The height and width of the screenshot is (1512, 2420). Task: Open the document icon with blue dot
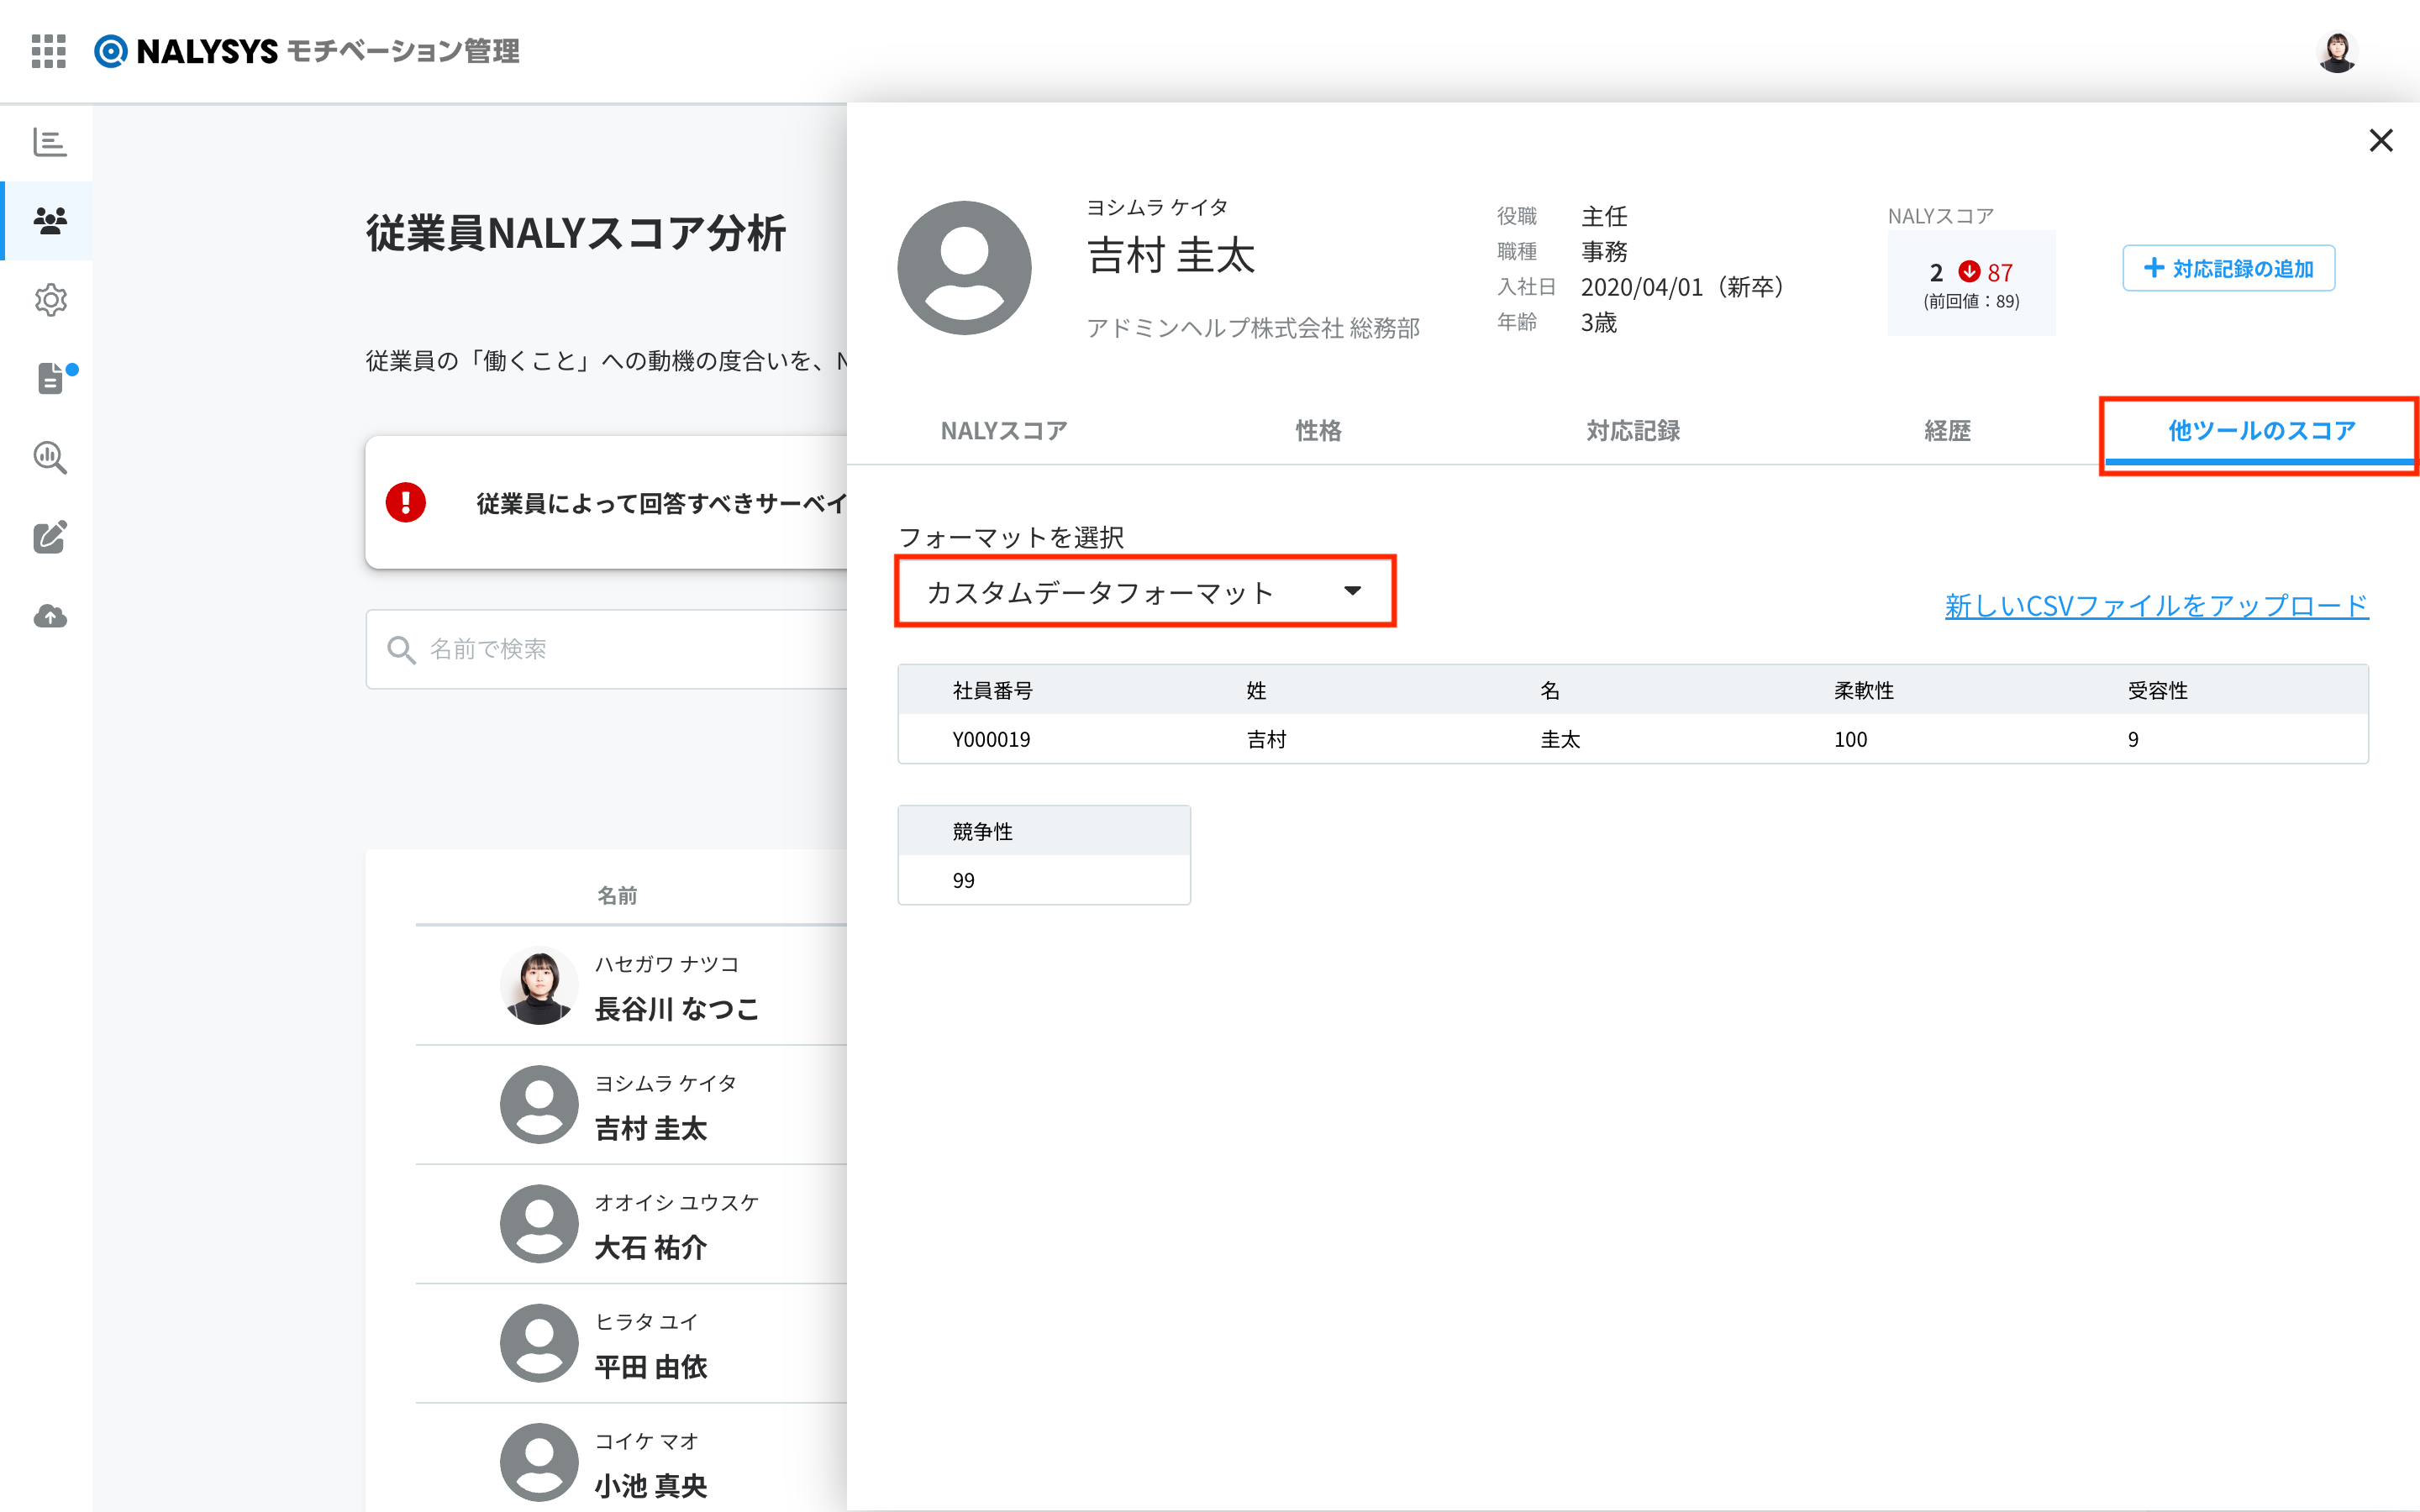(x=54, y=378)
